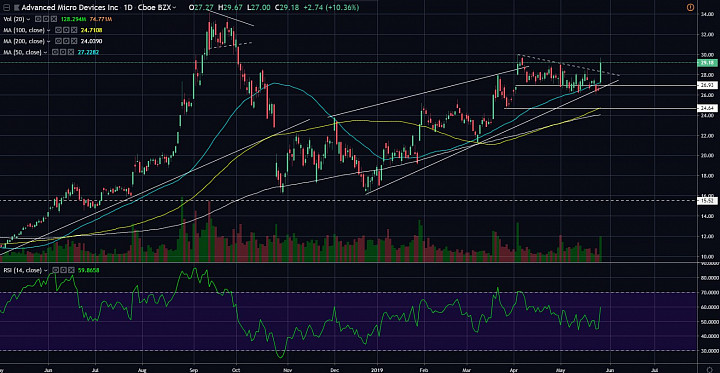Expand the MA (100, close) dropdown arrow

click(x=49, y=30)
